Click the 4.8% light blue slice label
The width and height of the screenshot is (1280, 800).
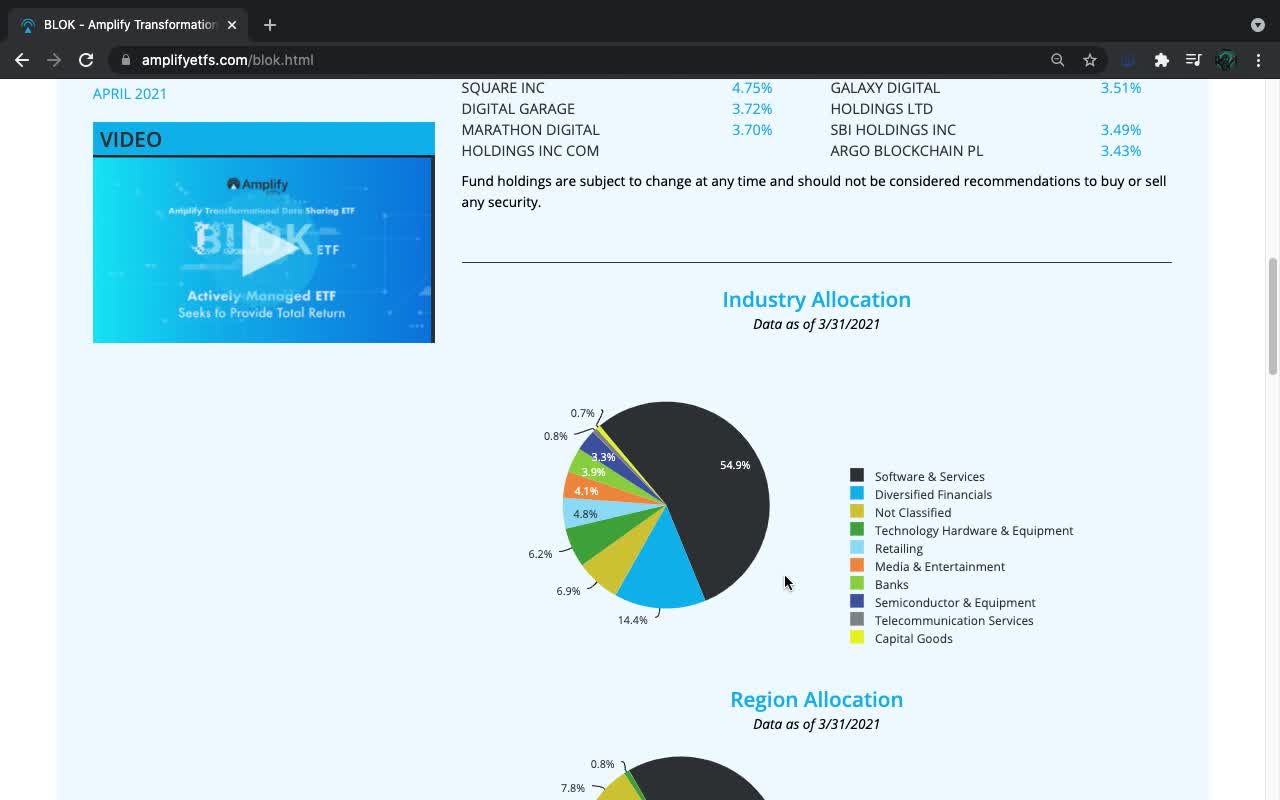point(585,514)
